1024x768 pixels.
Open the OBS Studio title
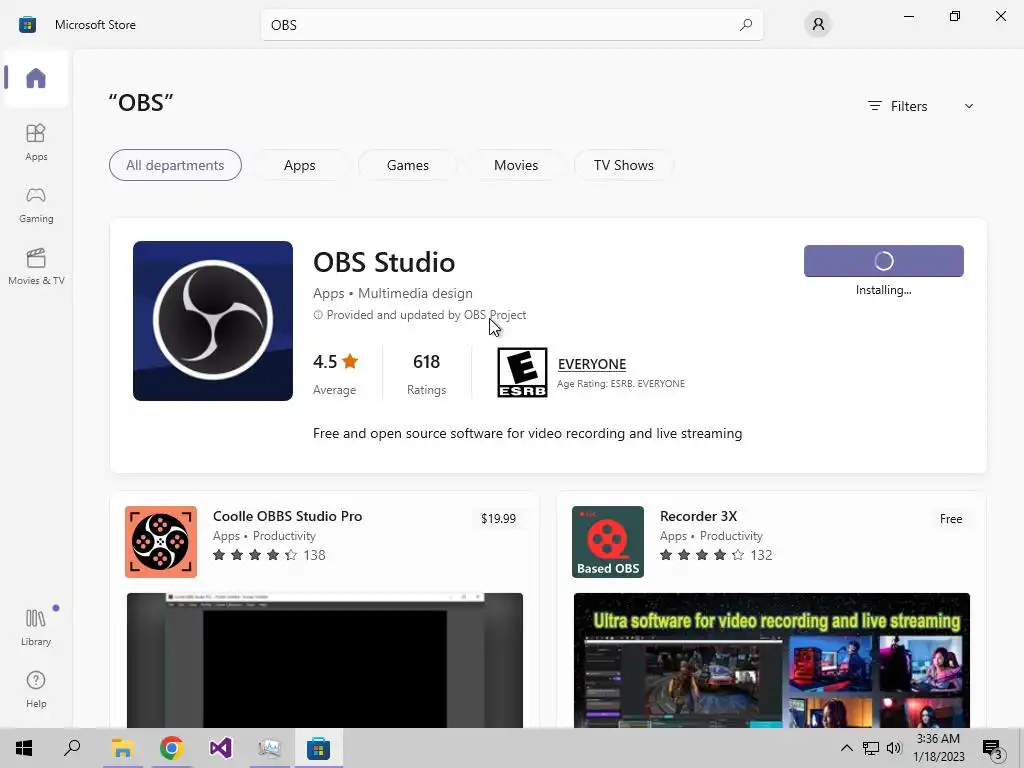point(384,263)
